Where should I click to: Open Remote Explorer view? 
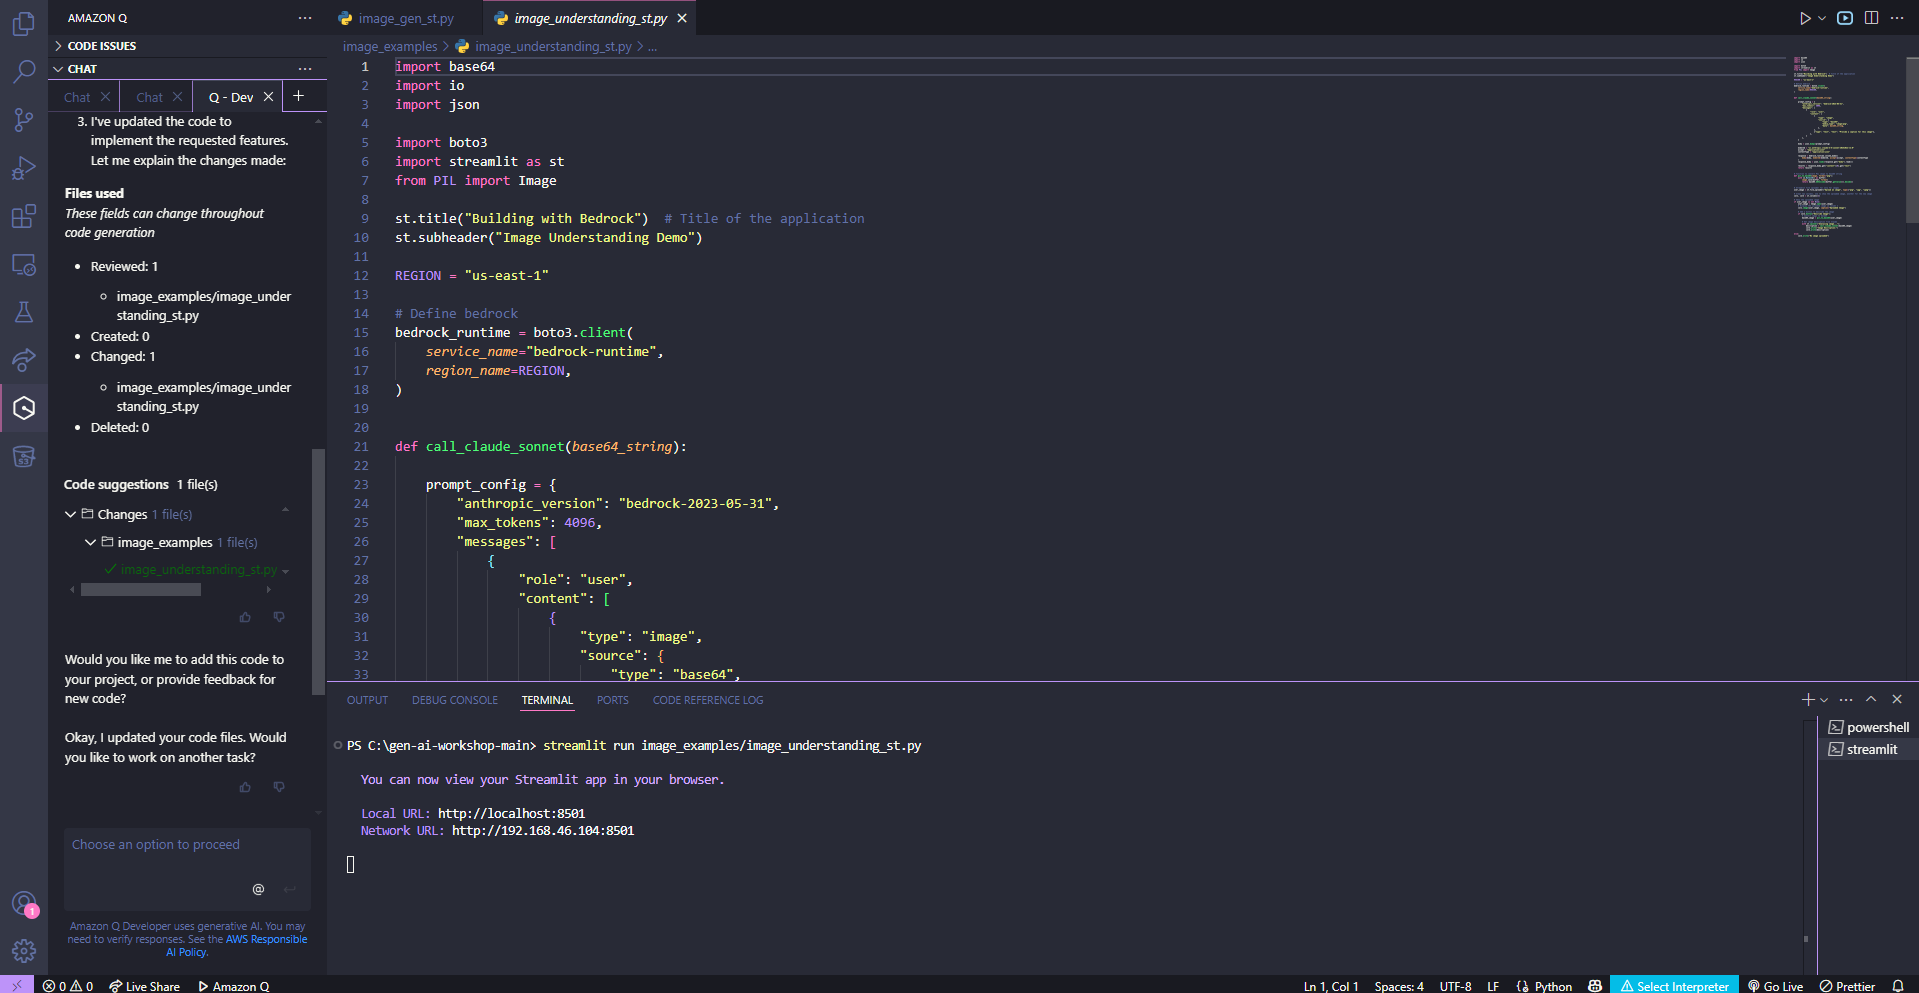pyautogui.click(x=24, y=265)
